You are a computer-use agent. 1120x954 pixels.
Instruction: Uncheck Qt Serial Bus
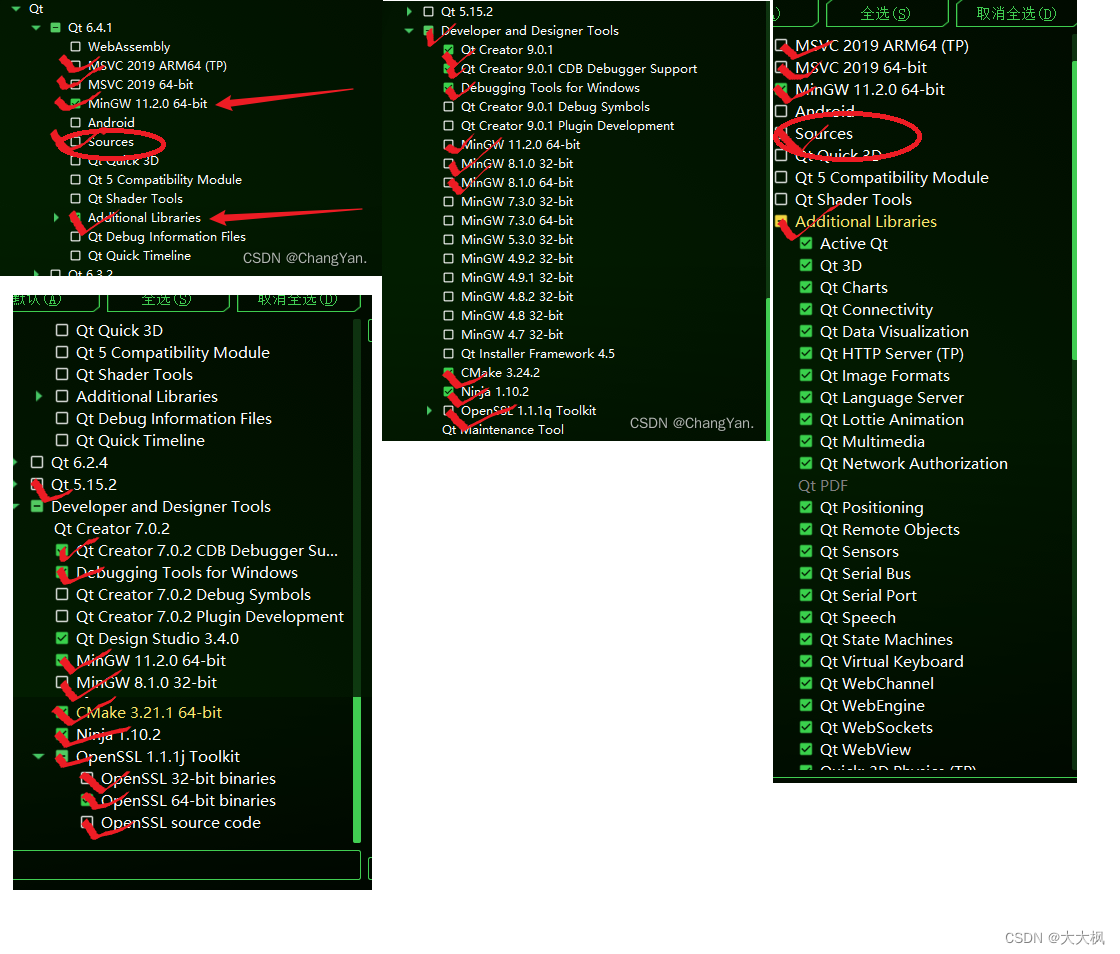tap(806, 573)
